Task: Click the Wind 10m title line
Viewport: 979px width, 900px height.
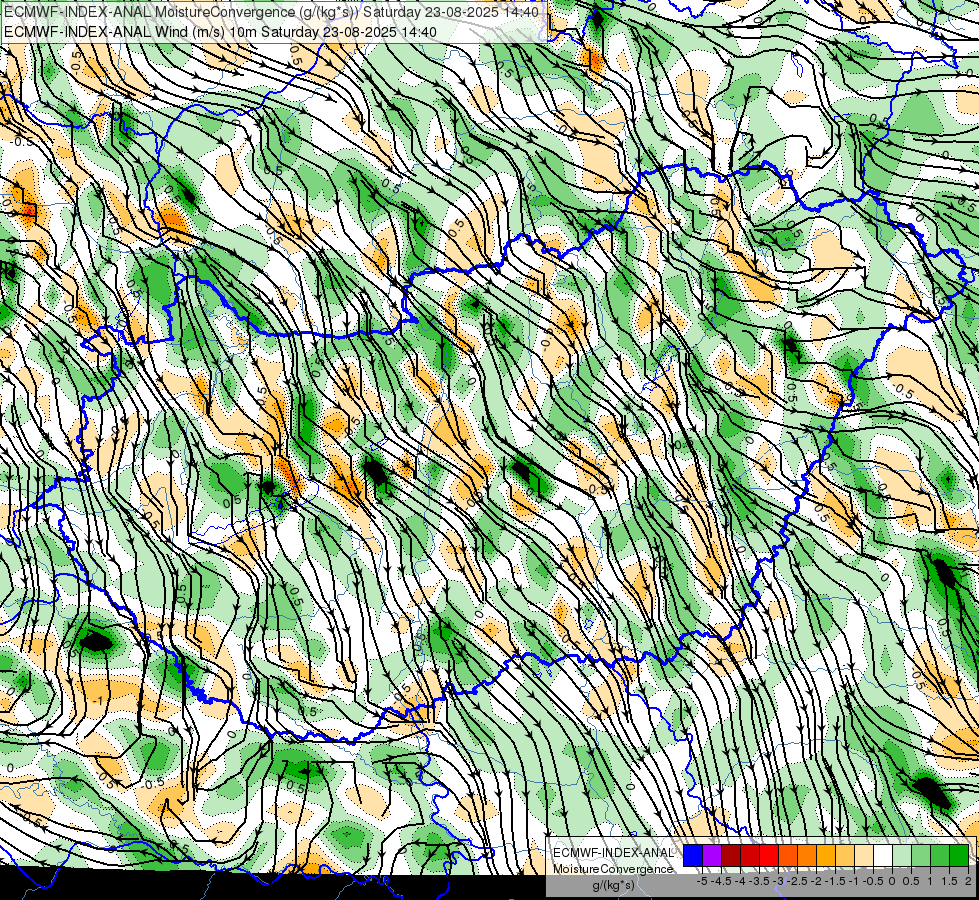Action: (220, 32)
